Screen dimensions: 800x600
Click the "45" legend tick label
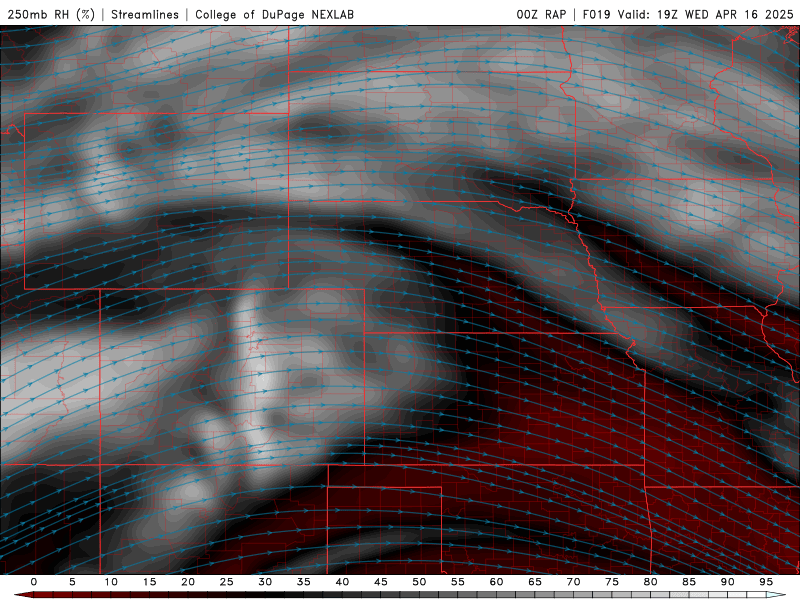[380, 582]
